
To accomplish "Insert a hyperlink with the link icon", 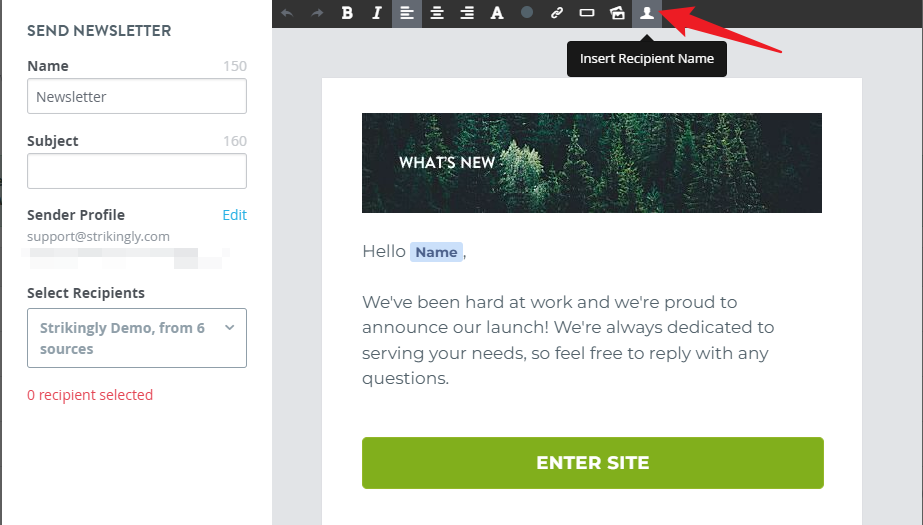I will click(557, 13).
